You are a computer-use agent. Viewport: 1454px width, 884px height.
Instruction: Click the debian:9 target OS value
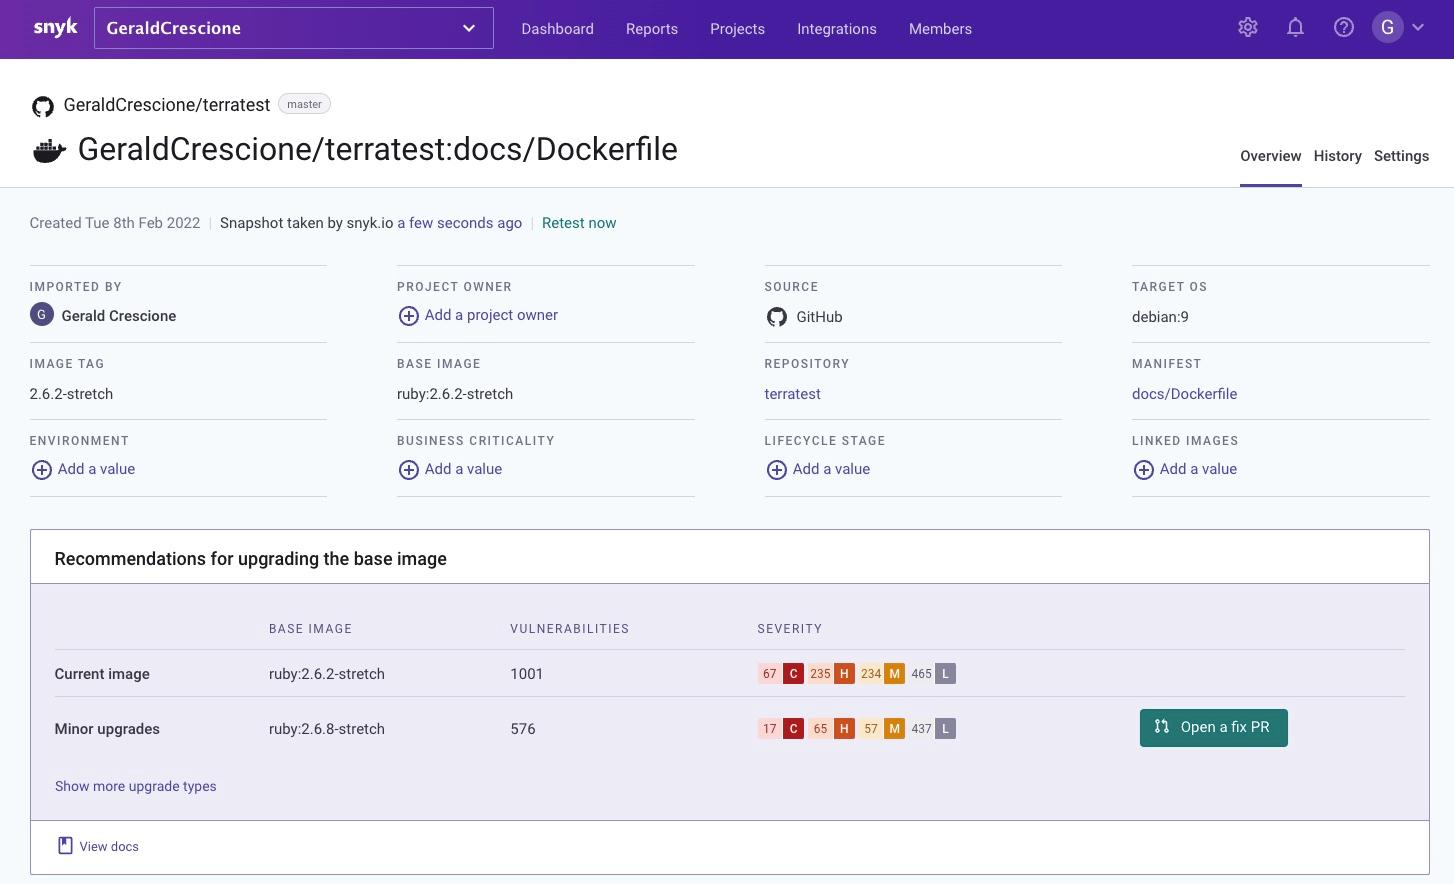tap(1160, 317)
